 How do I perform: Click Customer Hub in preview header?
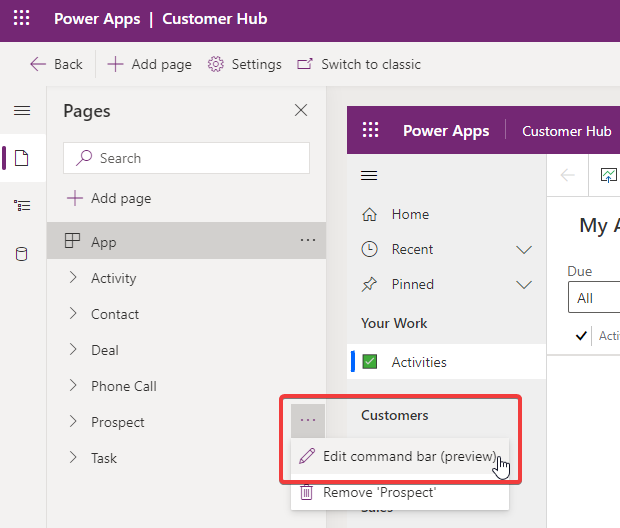(567, 131)
